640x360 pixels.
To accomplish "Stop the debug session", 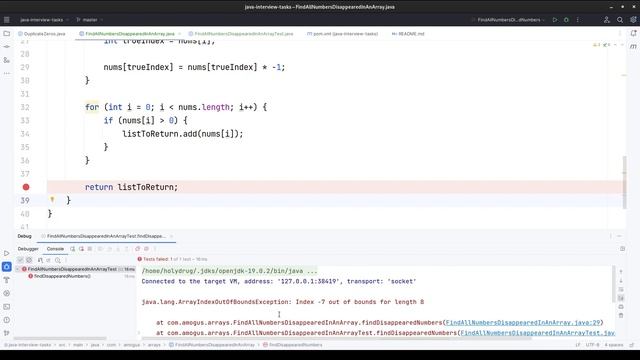I will coord(90,249).
